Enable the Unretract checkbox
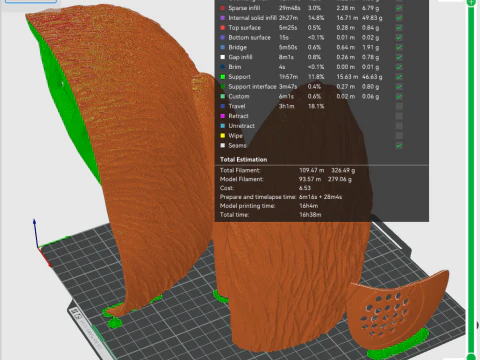This screenshot has width=480, height=360. (399, 126)
